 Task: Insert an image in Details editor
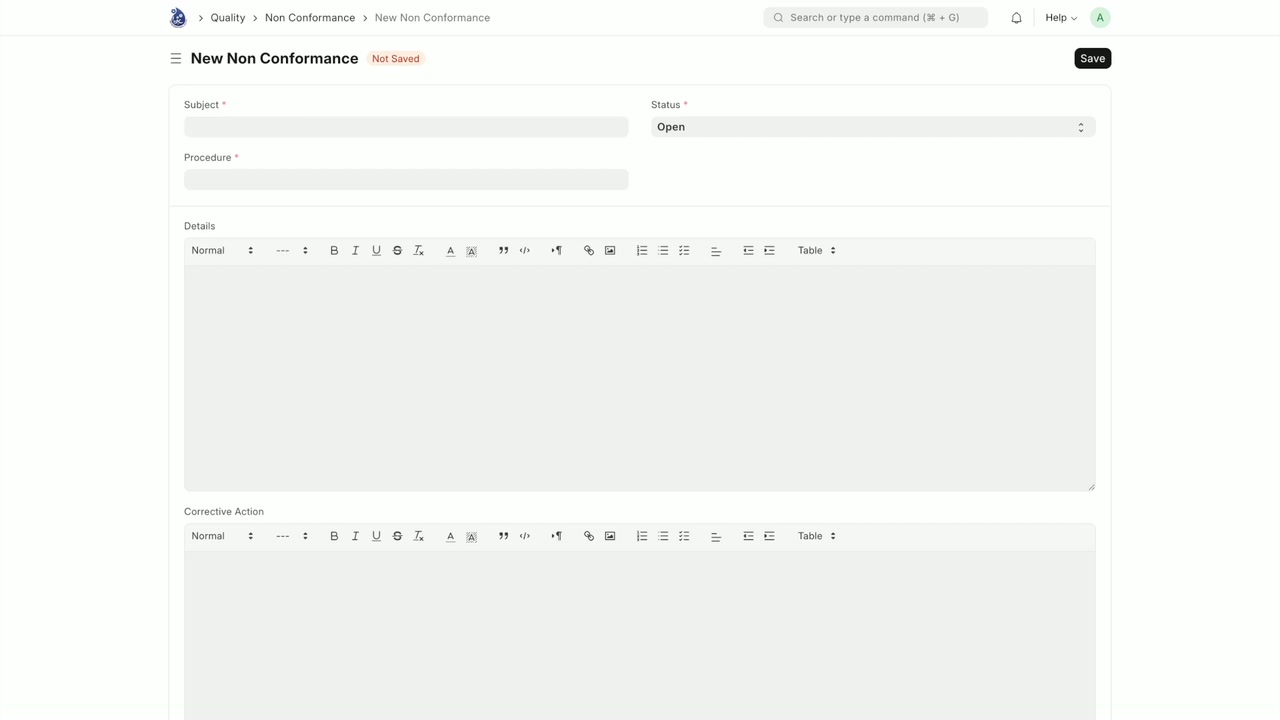610,251
